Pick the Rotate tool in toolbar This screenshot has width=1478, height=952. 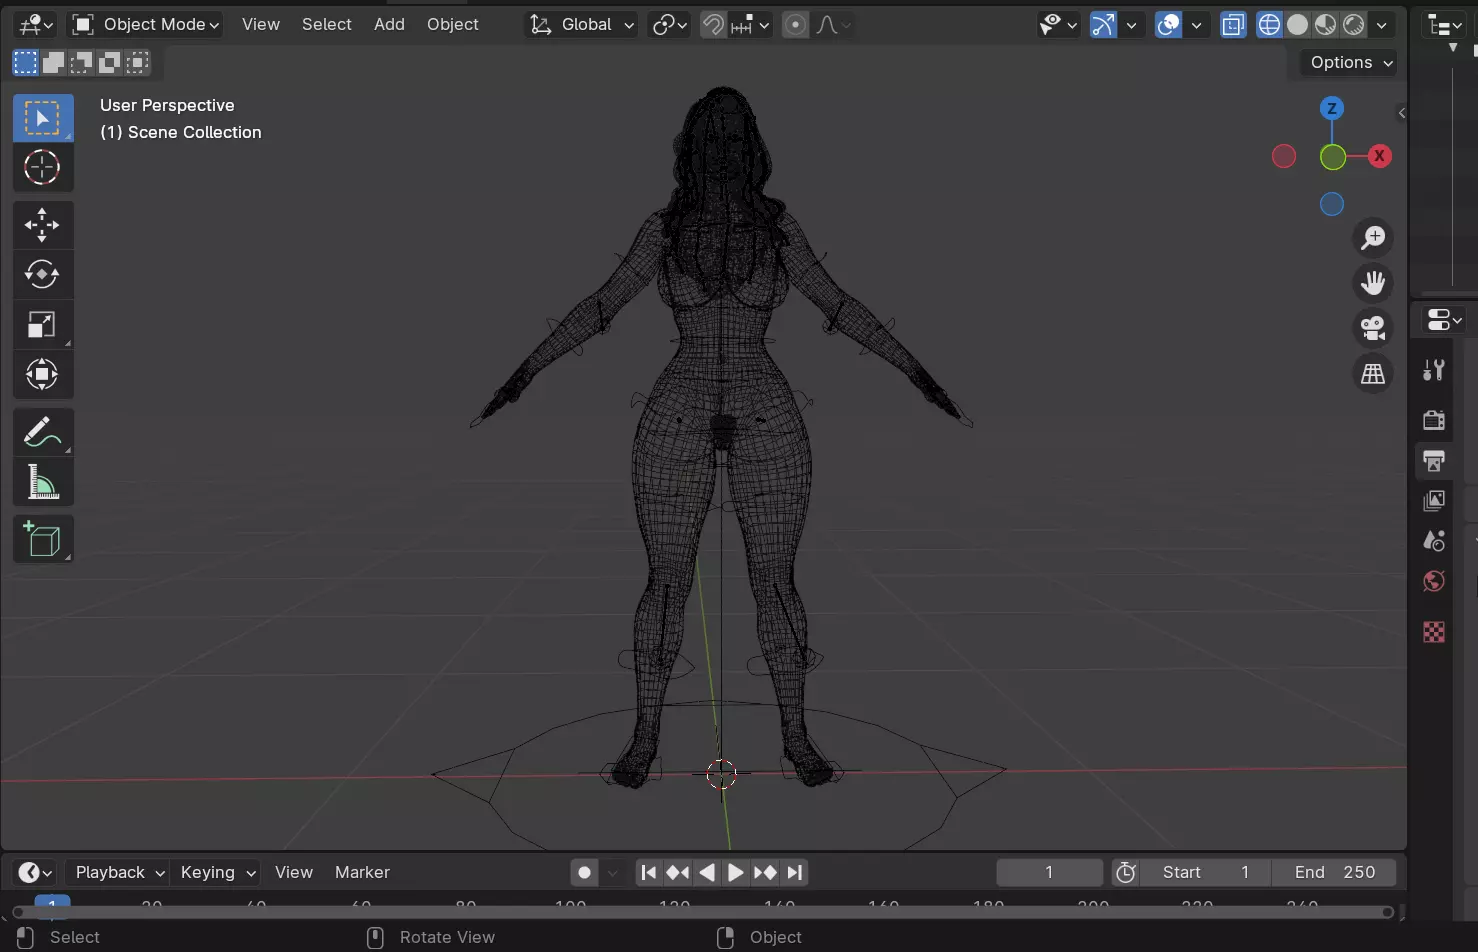click(x=43, y=274)
